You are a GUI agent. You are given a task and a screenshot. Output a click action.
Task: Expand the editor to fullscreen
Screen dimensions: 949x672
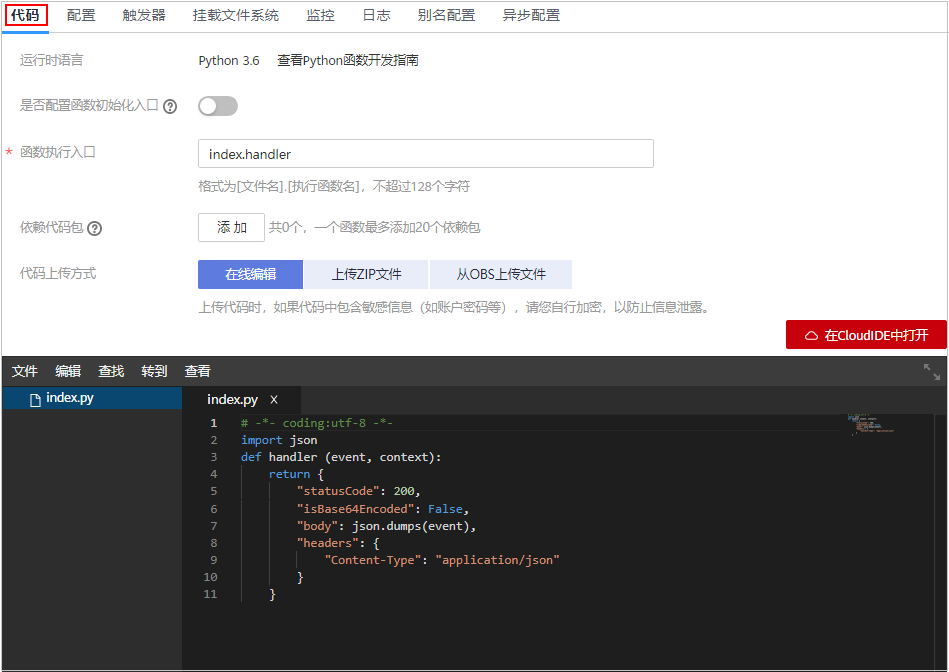[x=932, y=372]
